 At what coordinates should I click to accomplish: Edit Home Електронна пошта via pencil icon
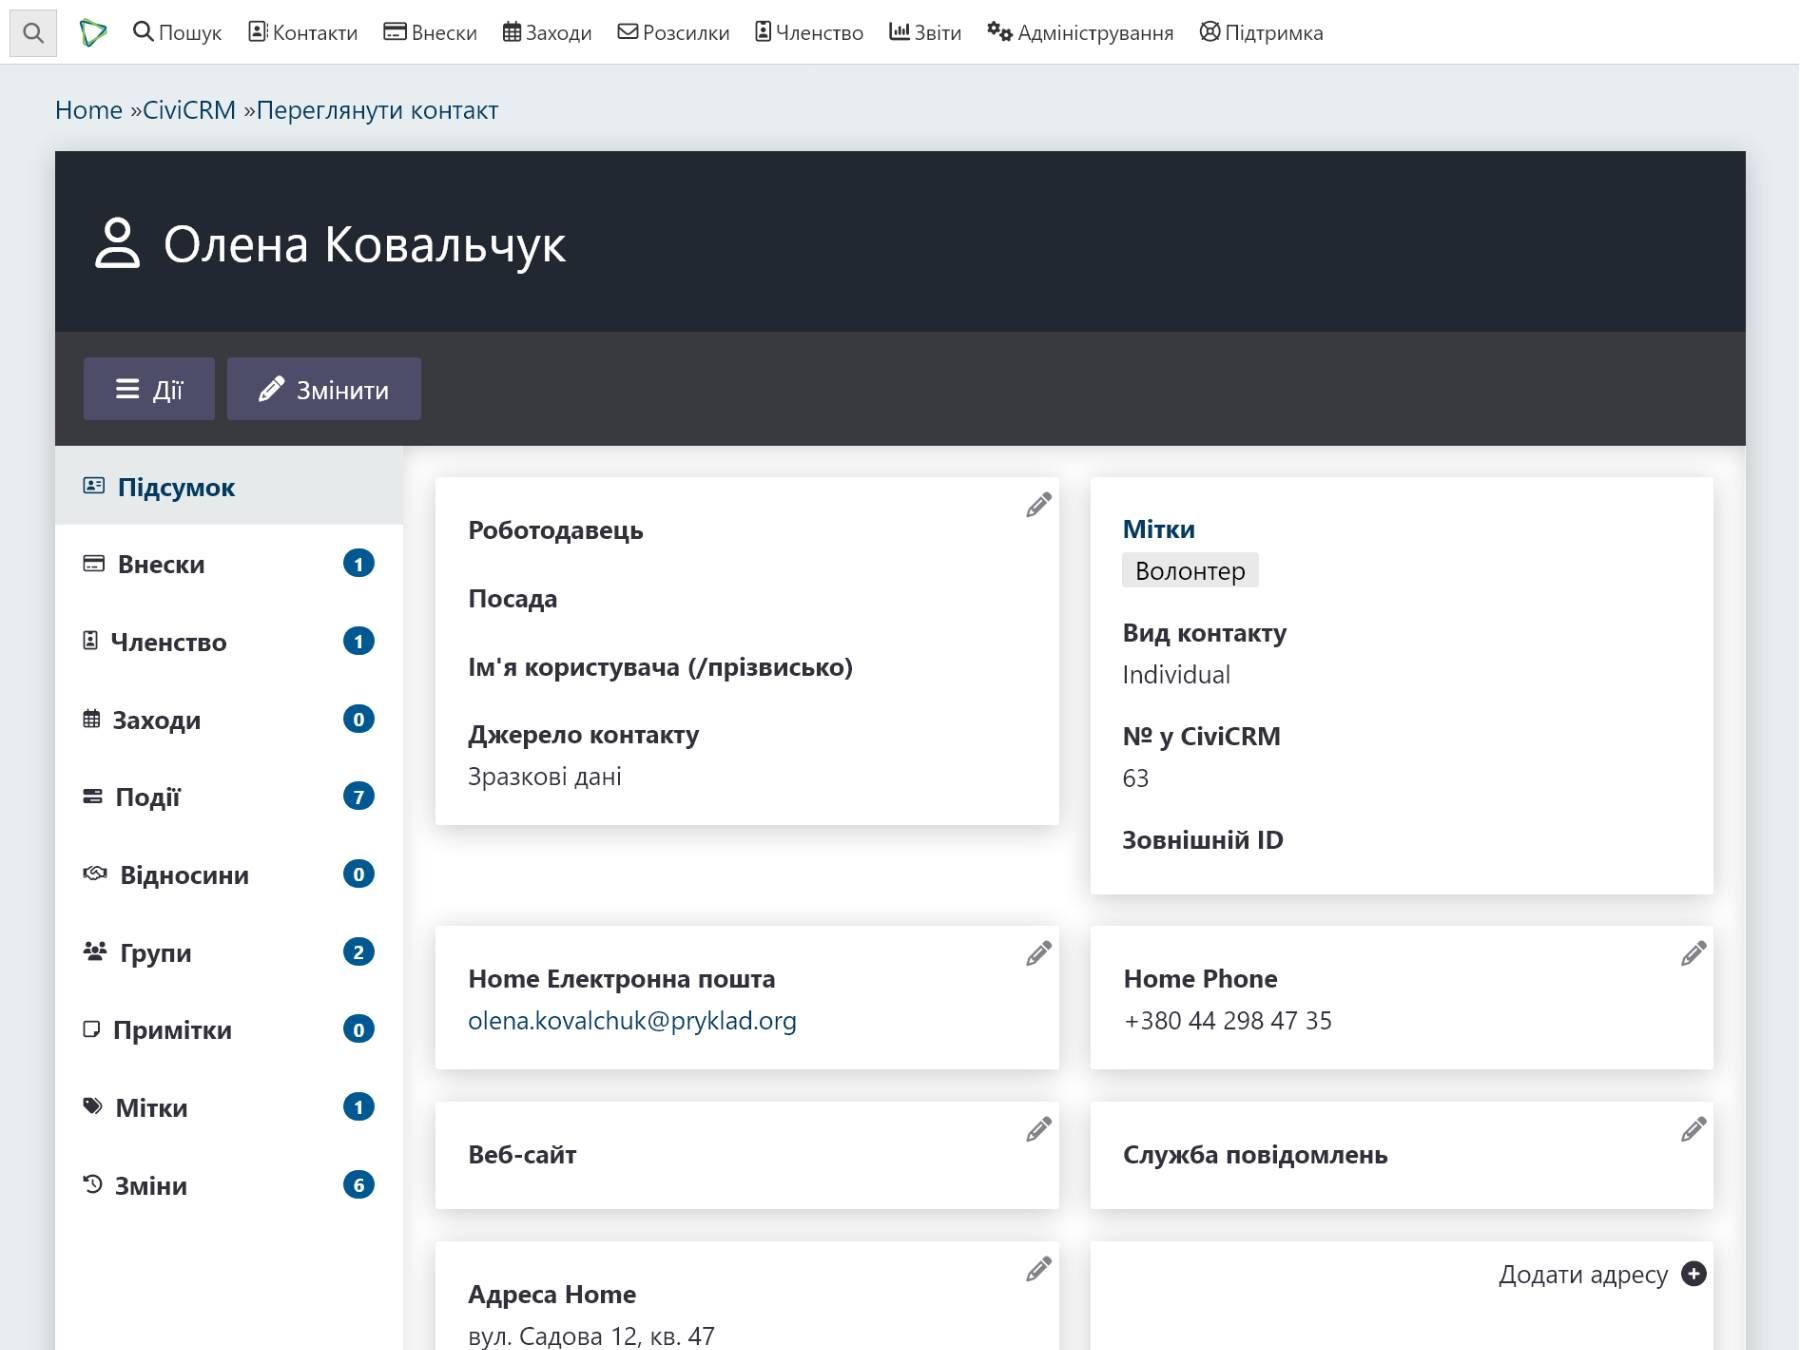pyautogui.click(x=1039, y=954)
